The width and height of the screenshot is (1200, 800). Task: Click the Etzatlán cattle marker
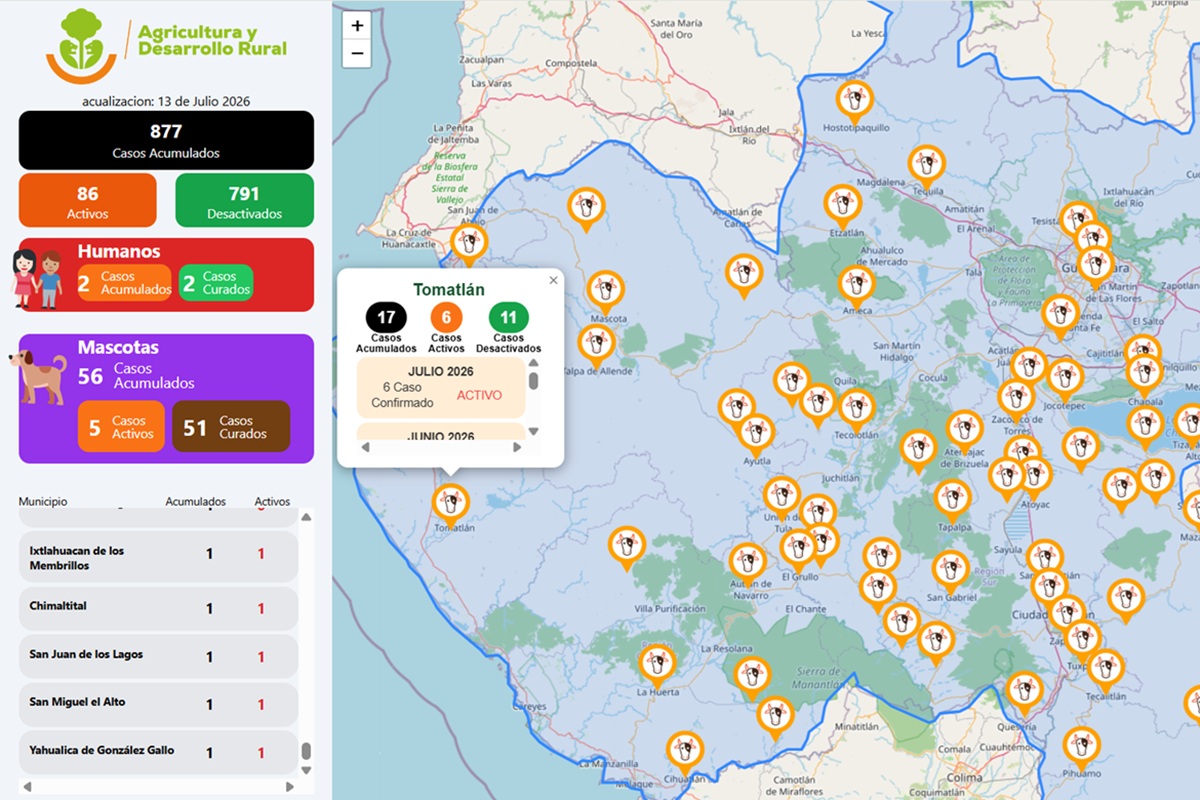pyautogui.click(x=843, y=205)
